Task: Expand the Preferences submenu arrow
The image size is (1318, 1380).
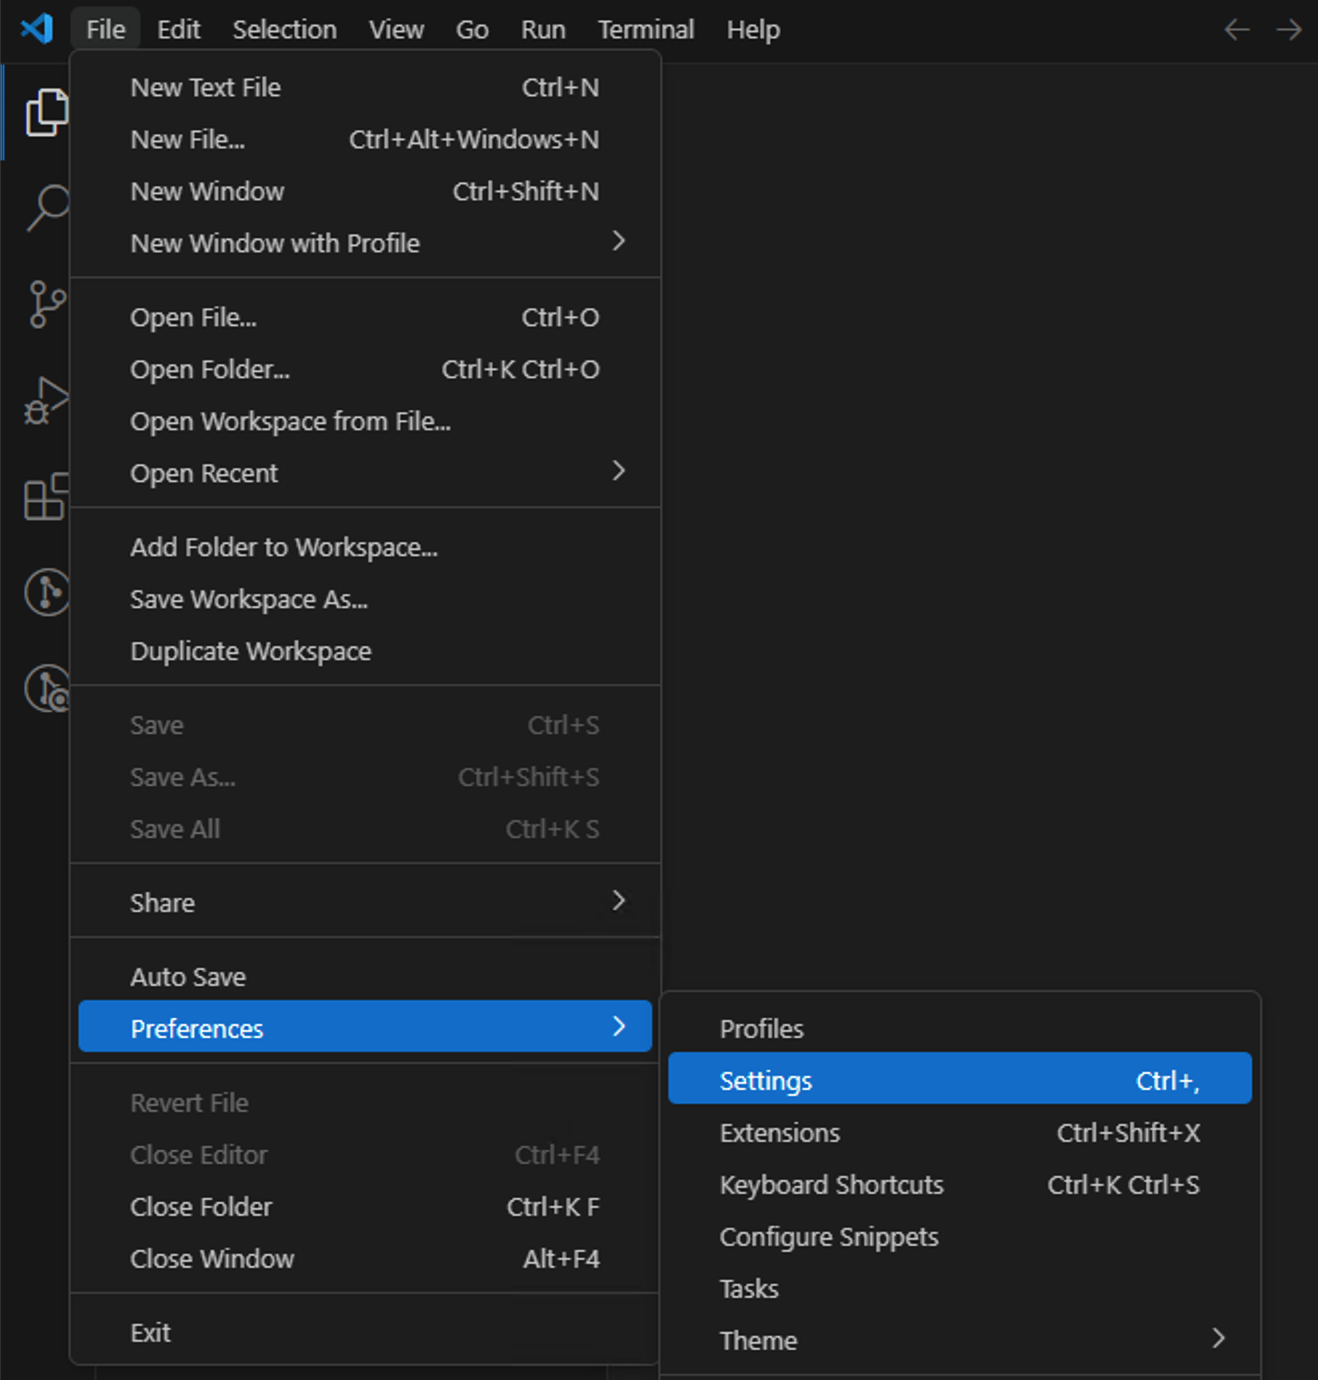Action: tap(619, 1026)
